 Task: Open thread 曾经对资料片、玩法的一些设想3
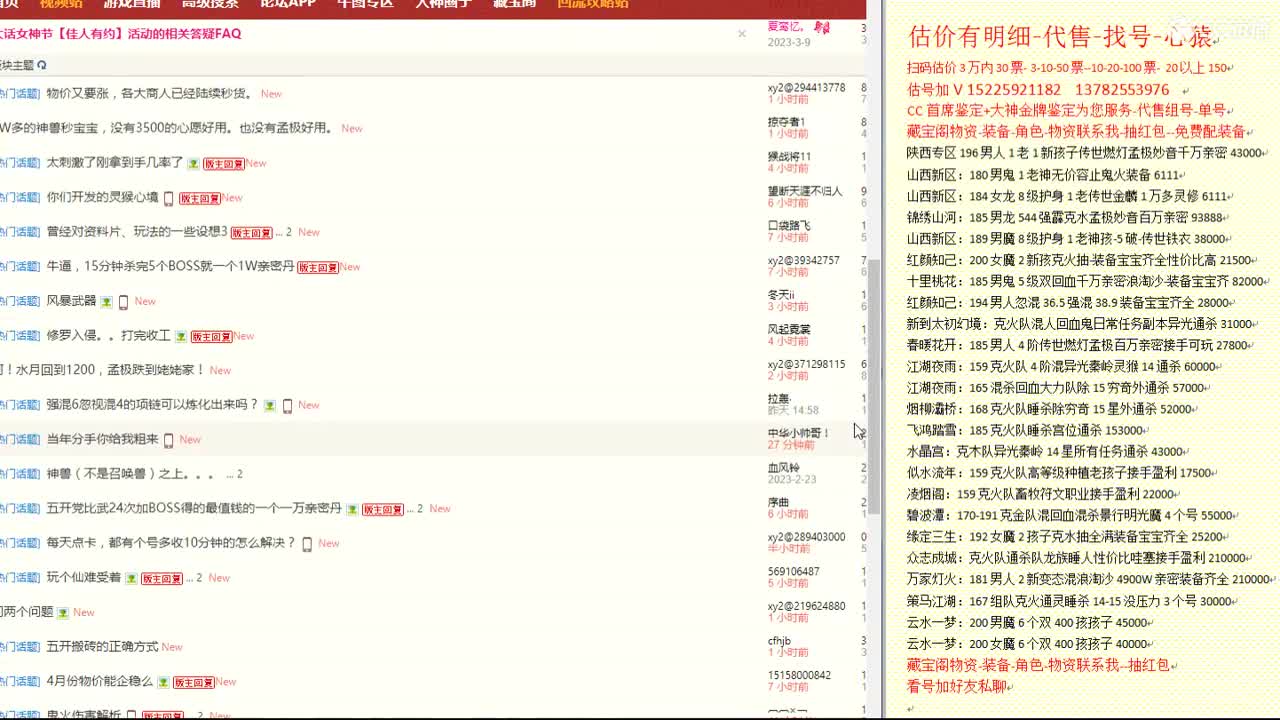point(137,232)
